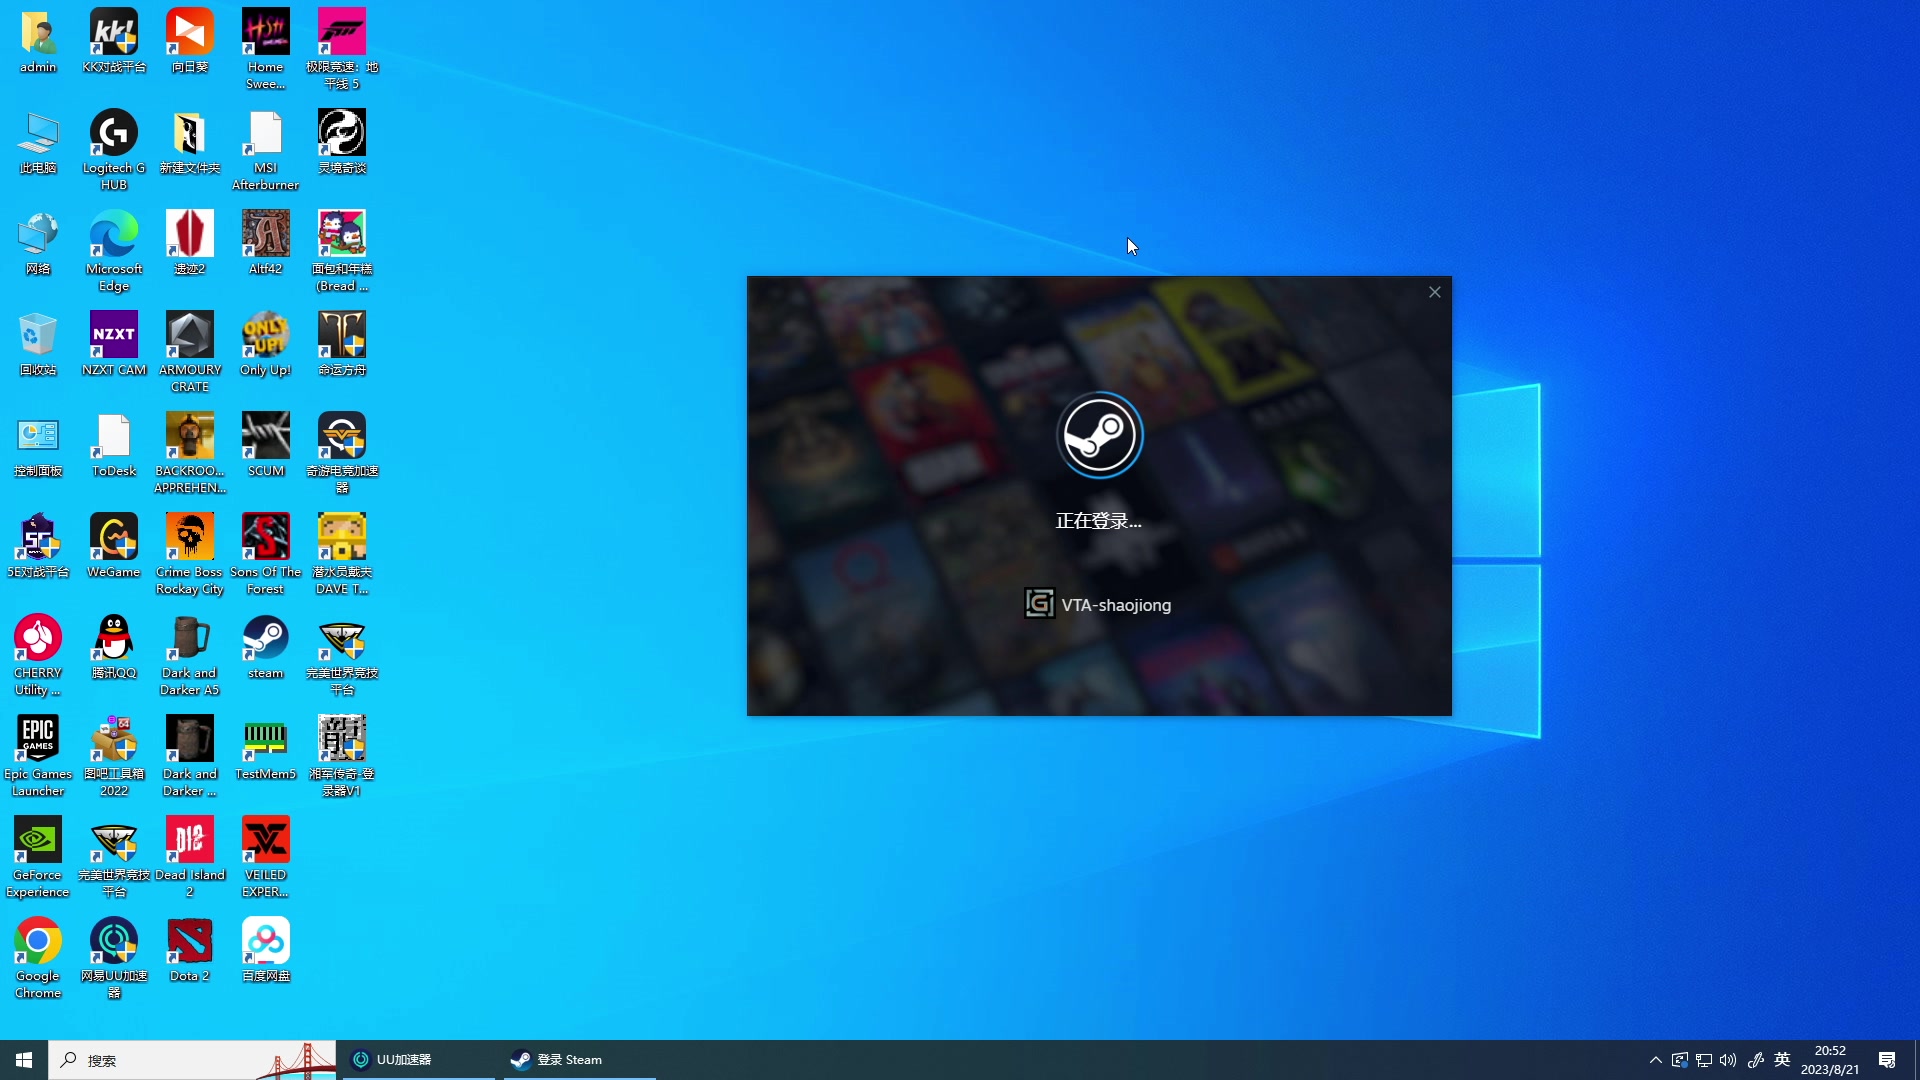The width and height of the screenshot is (1920, 1080).
Task: Select the 网络 network desktop icon
Action: tap(38, 243)
